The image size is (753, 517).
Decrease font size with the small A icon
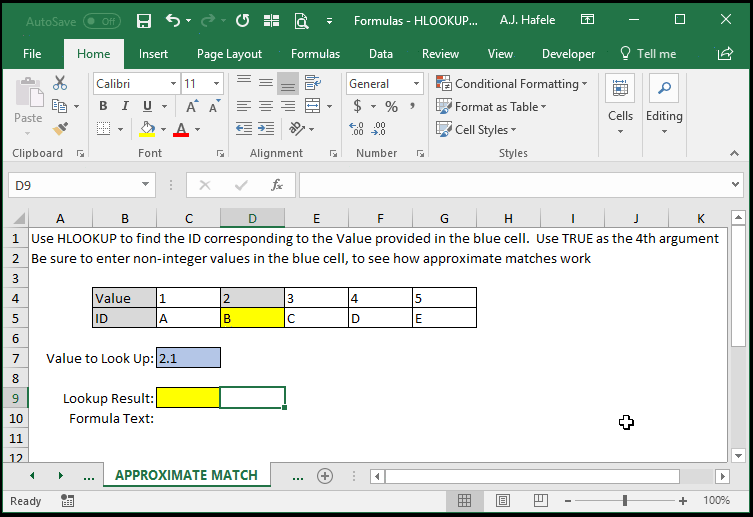point(214,106)
